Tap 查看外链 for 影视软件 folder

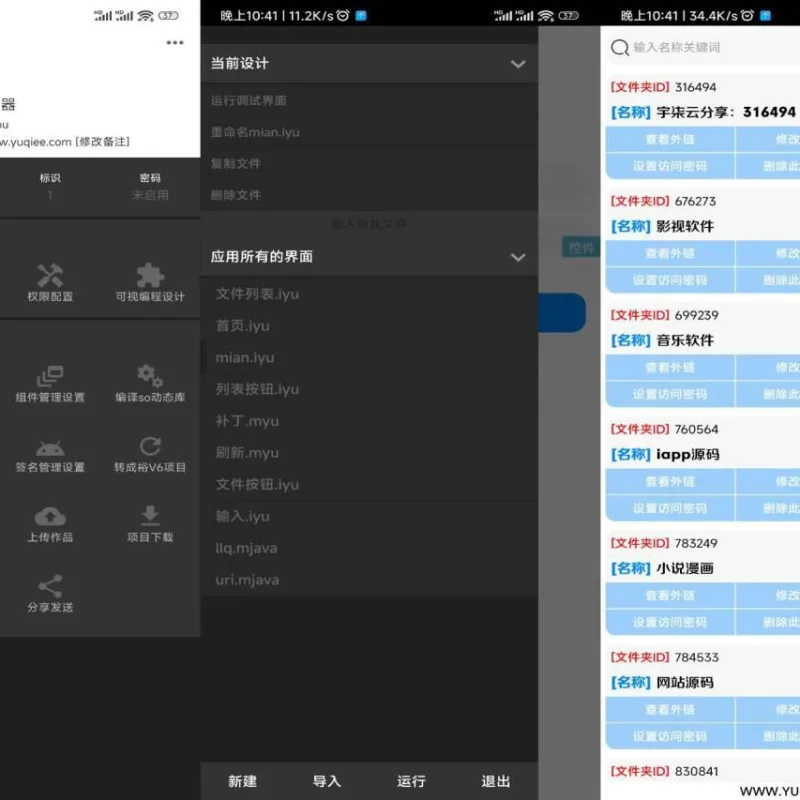tap(670, 254)
